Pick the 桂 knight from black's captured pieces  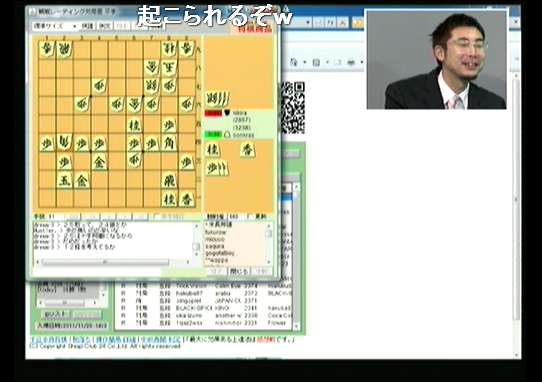tap(213, 149)
